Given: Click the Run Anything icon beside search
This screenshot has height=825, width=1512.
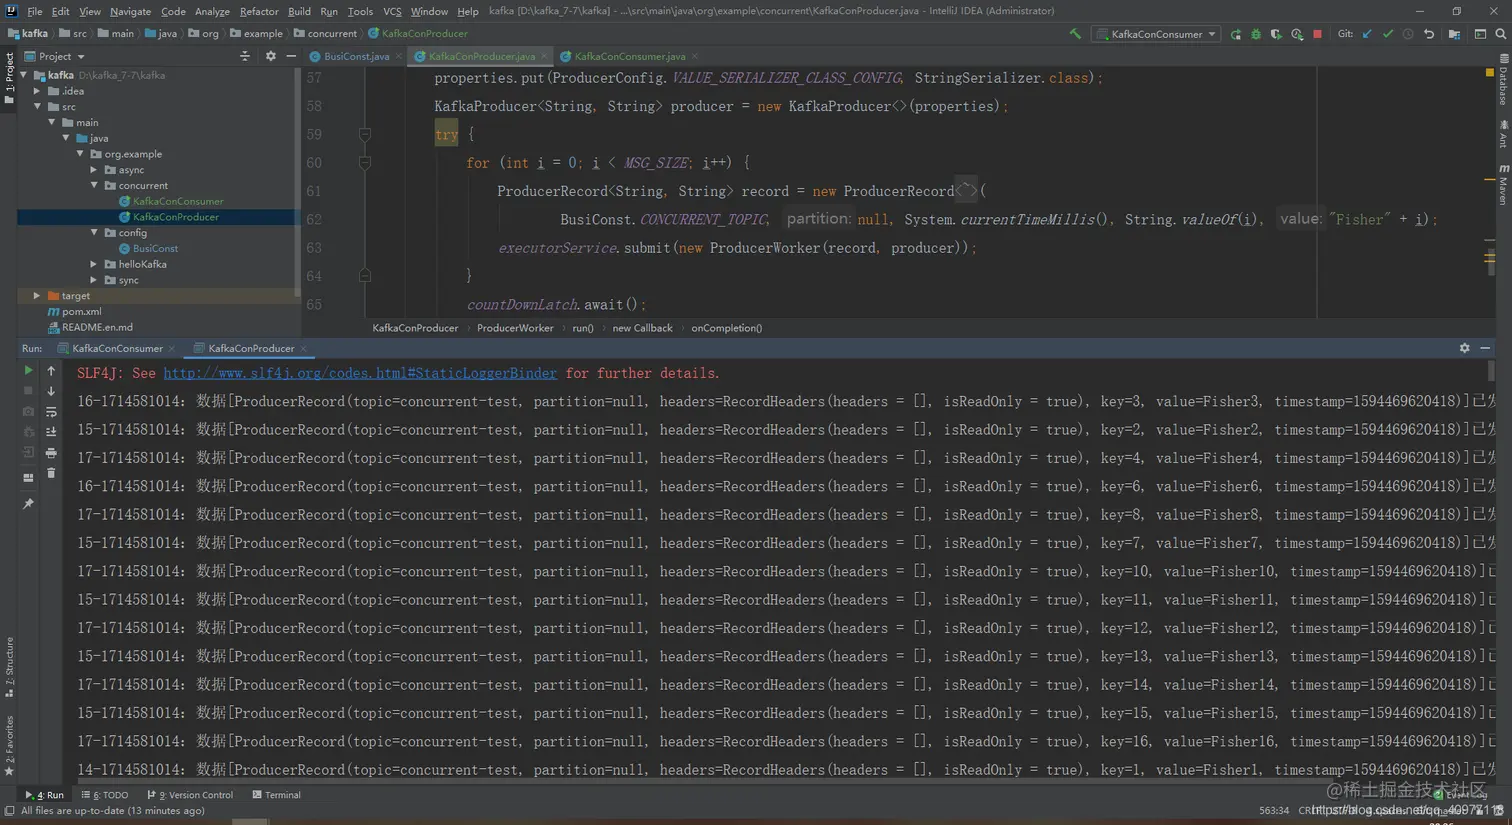Looking at the screenshot, I should click(x=1480, y=34).
